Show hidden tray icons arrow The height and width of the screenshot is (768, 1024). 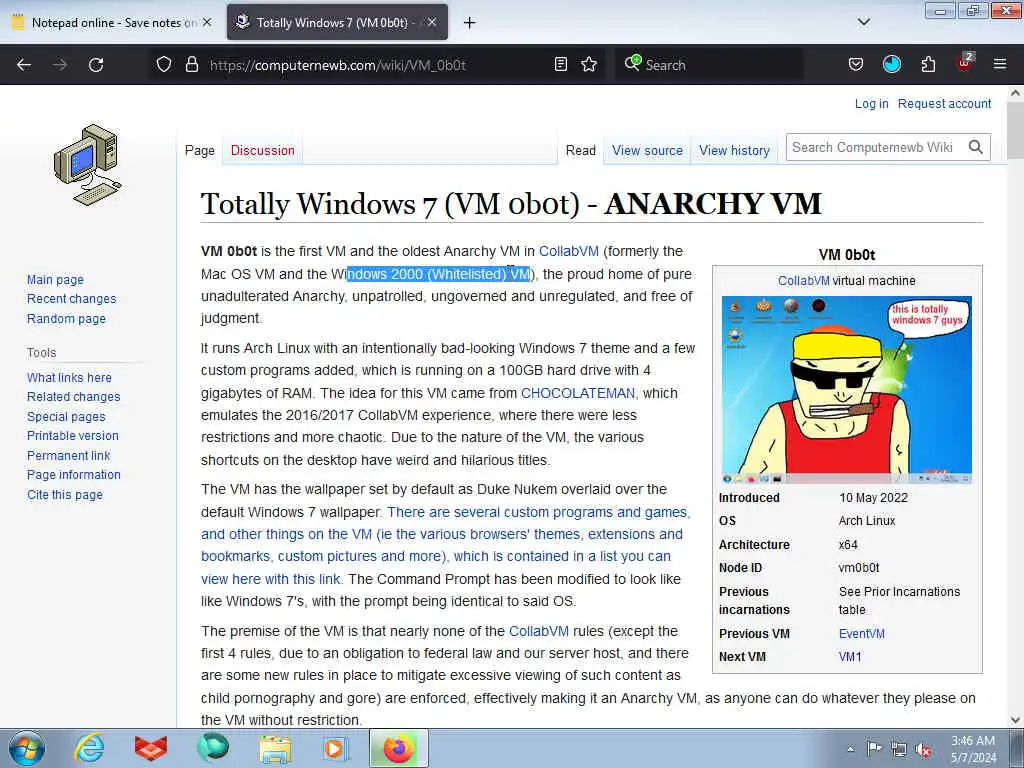(x=850, y=749)
